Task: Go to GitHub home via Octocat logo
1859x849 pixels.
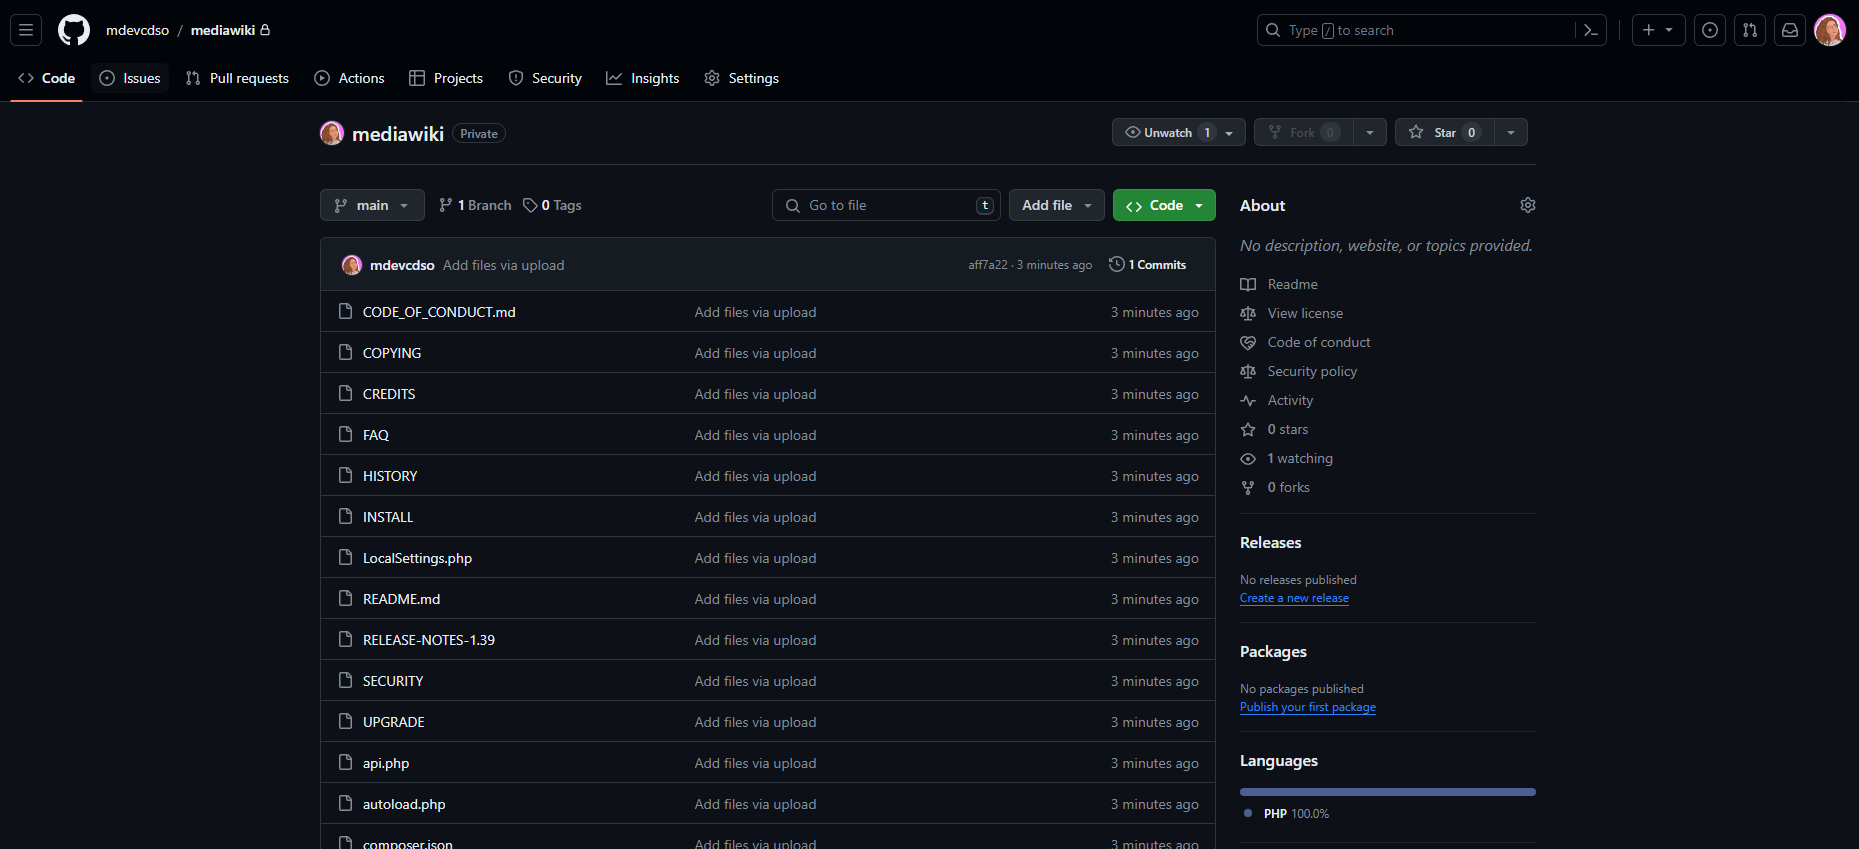Action: tap(74, 30)
